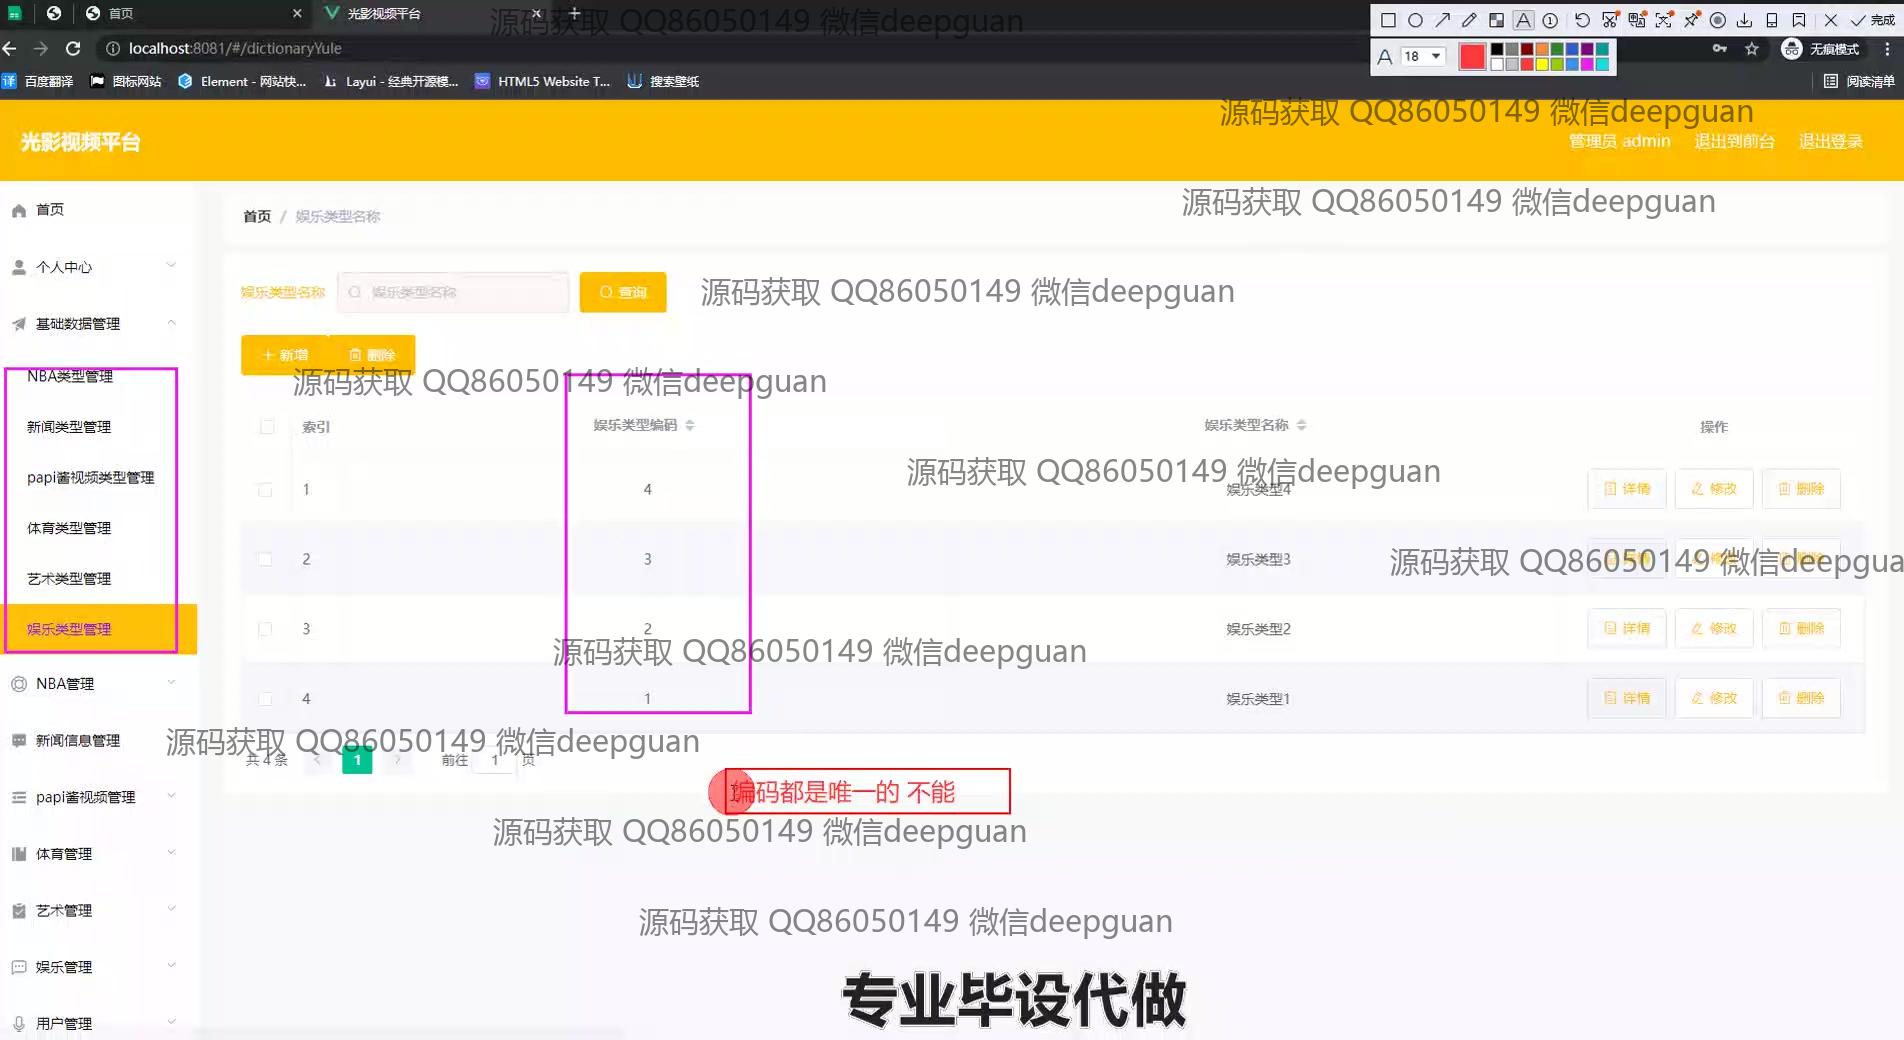
Task: Click 退出到前台 in the header
Action: 1734,141
